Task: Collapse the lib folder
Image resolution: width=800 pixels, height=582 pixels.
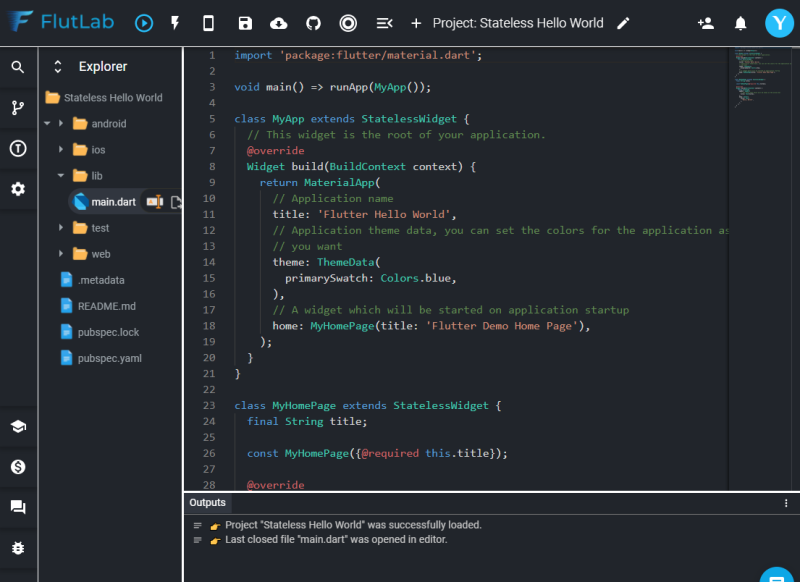Action: [61, 176]
